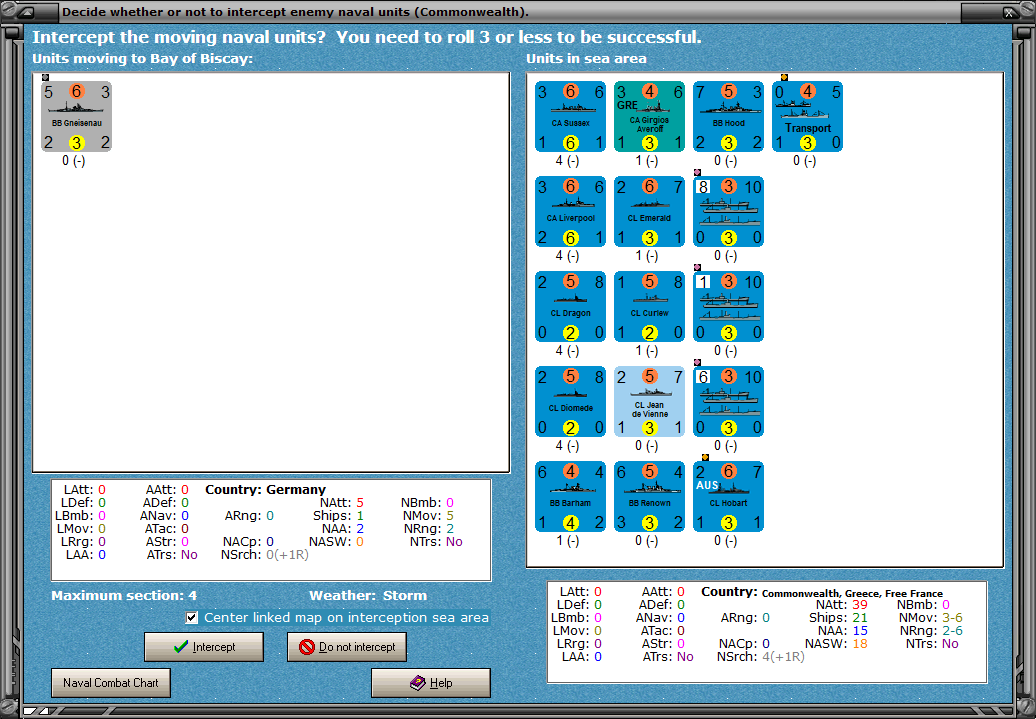Click Units moving to Bay of Biscay heading
This screenshot has width=1036, height=719.
coord(143,58)
